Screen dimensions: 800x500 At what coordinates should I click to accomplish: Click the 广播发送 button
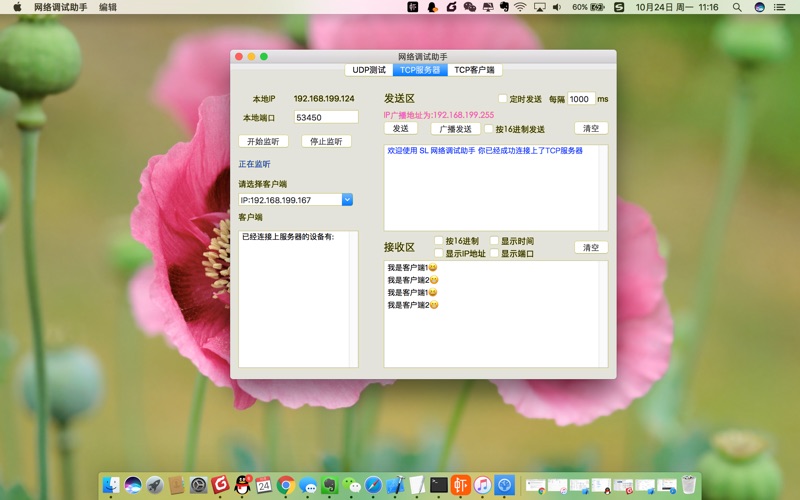click(455, 129)
